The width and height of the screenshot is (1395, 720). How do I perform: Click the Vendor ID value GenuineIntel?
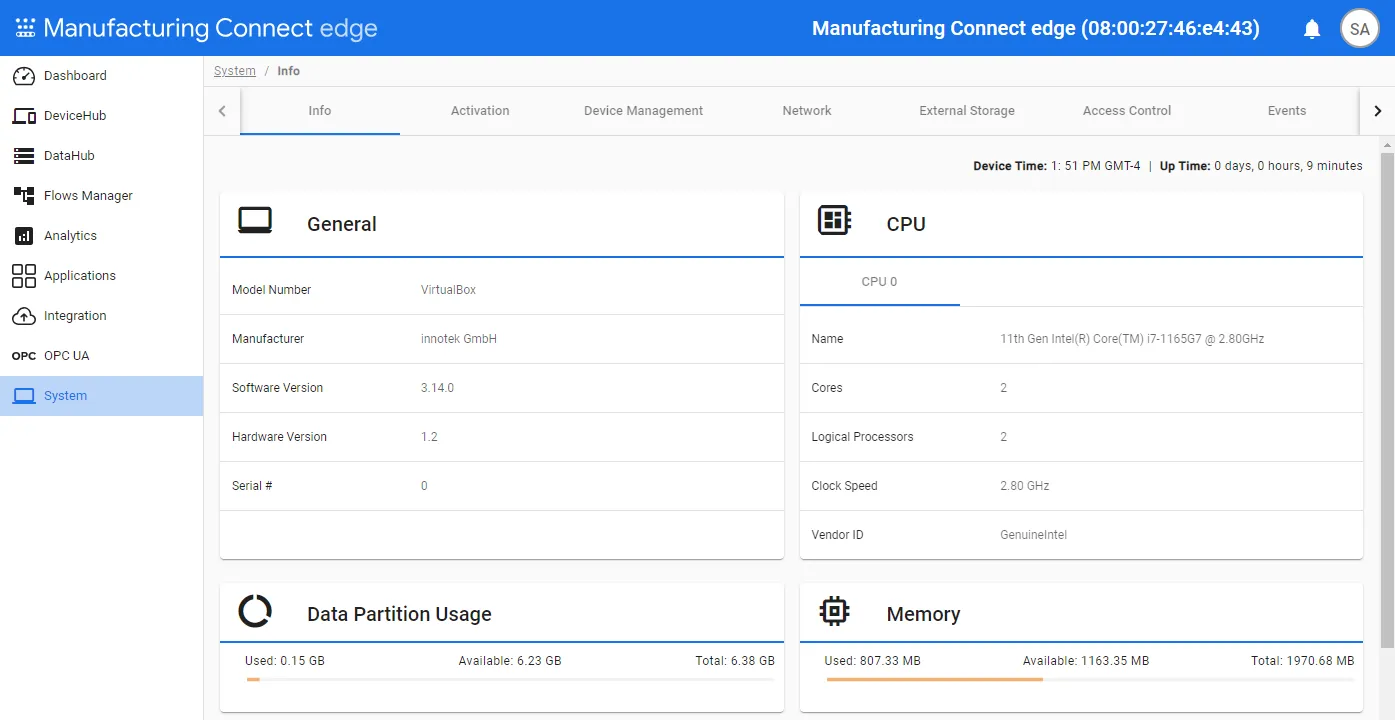coord(1033,535)
